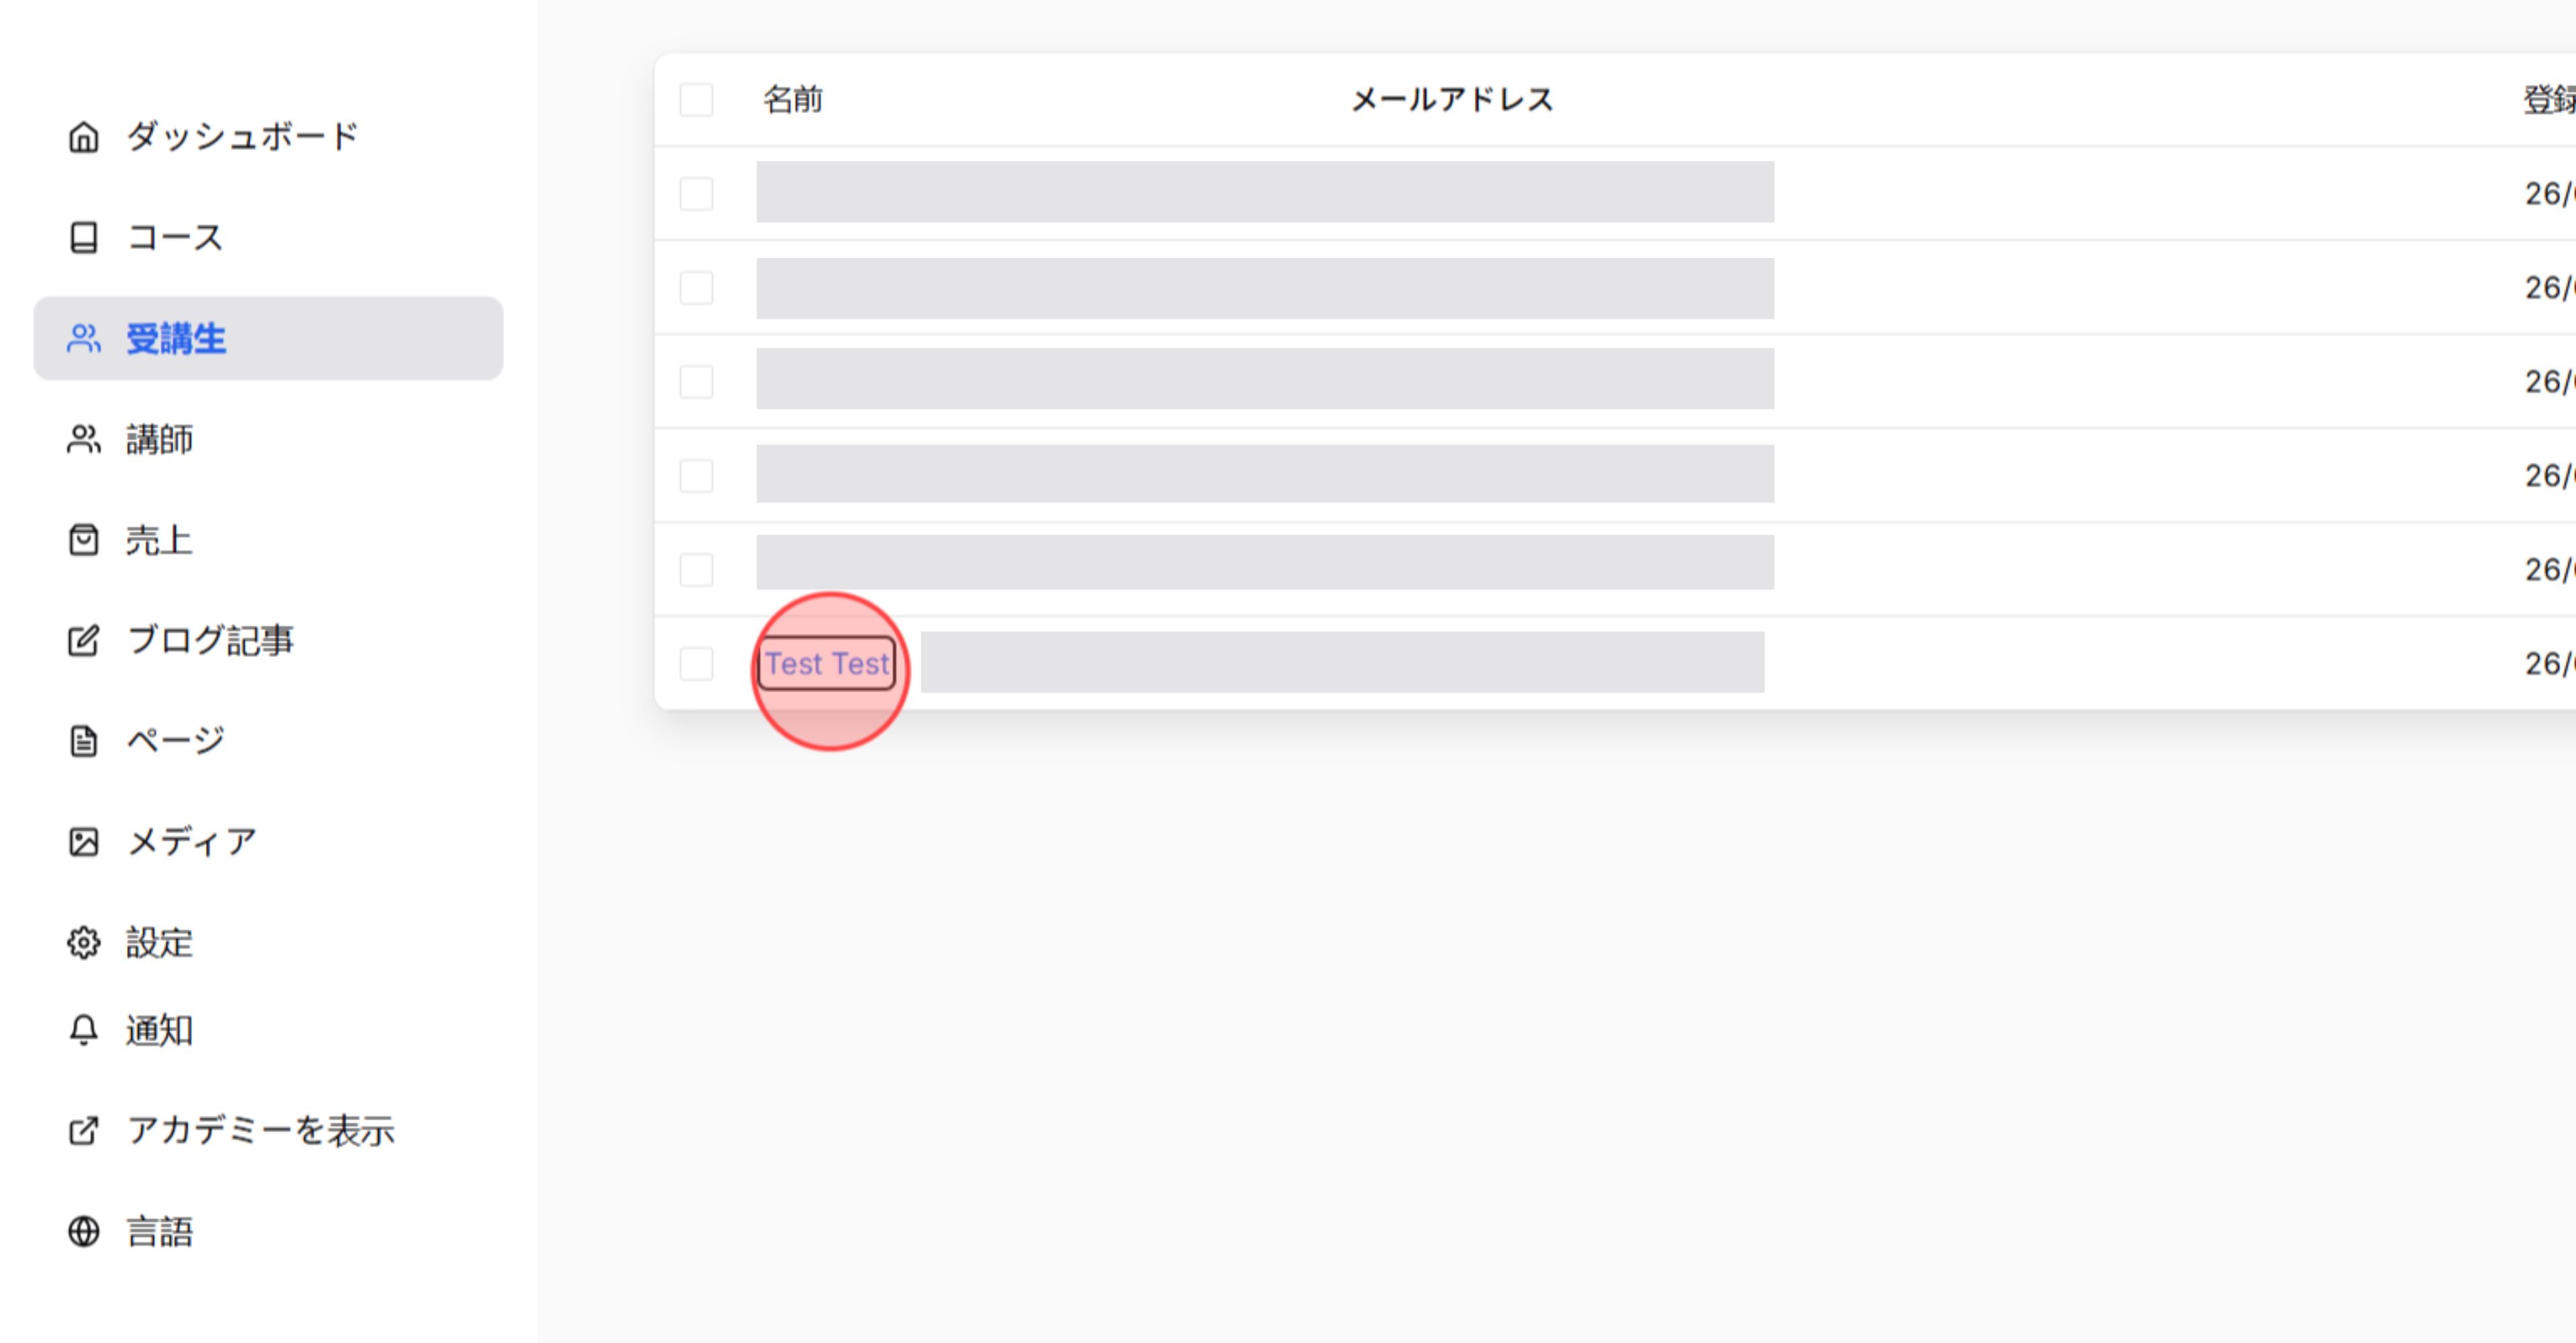
Task: Click the メディア image icon
Action: 84,841
